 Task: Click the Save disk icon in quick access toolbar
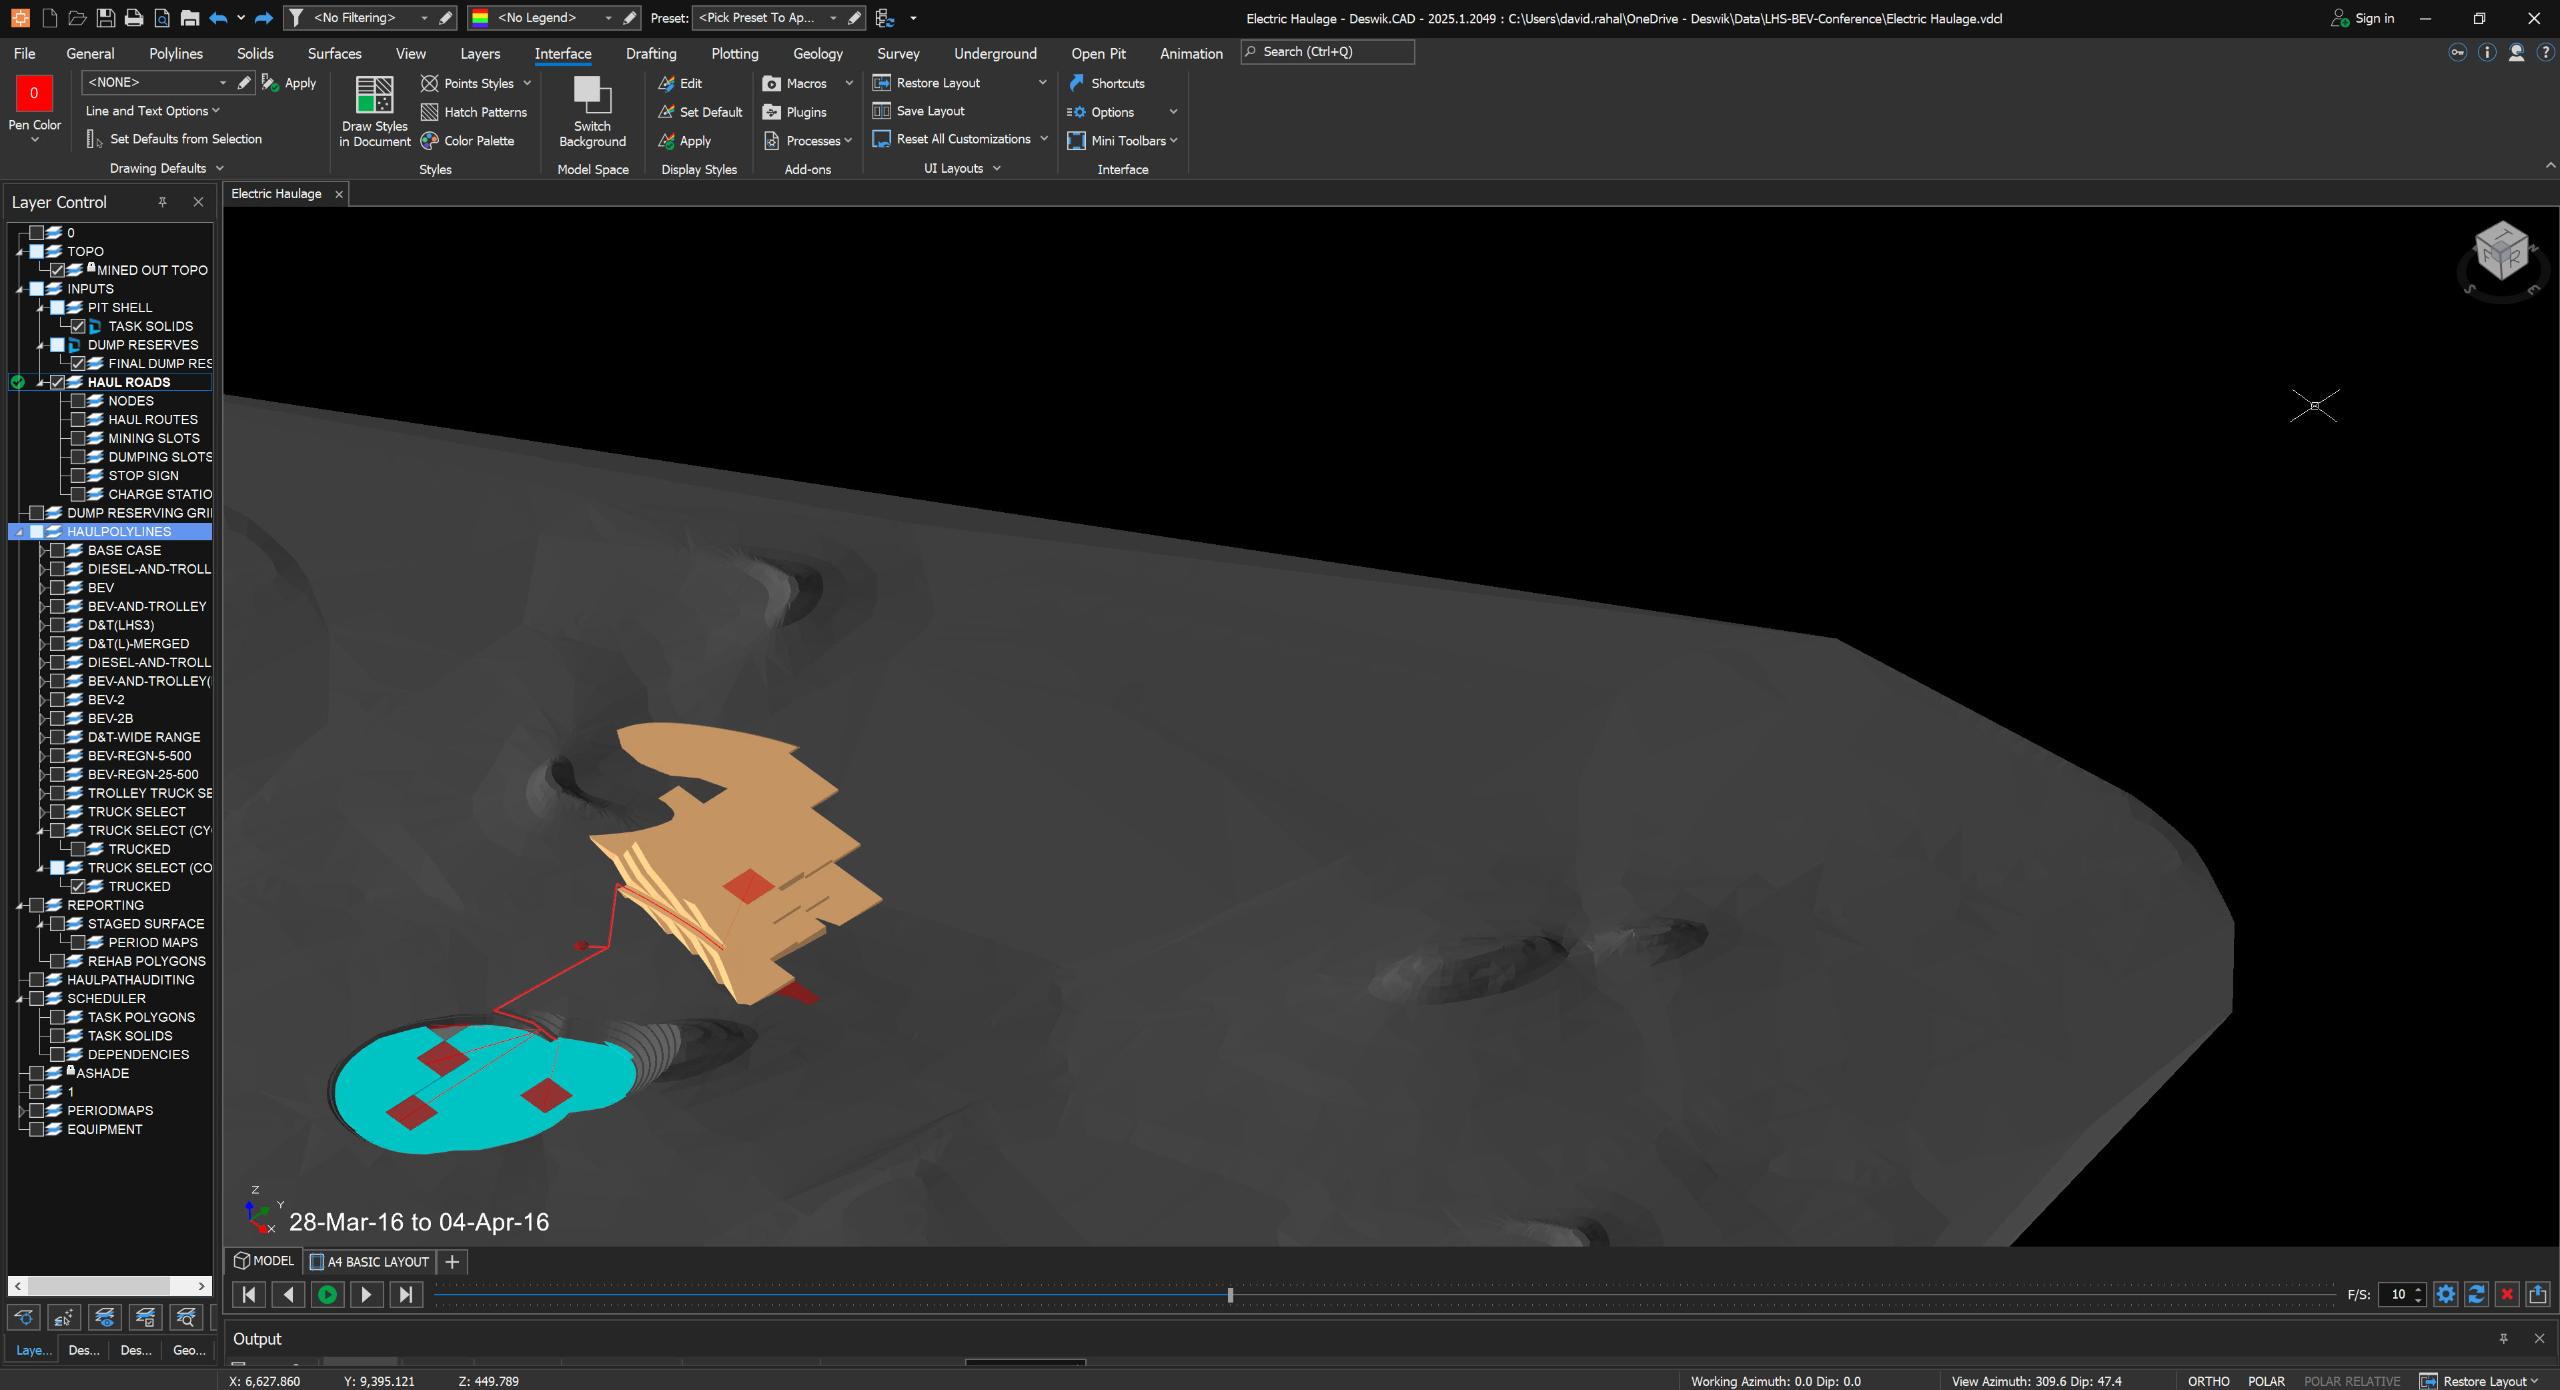tap(105, 18)
